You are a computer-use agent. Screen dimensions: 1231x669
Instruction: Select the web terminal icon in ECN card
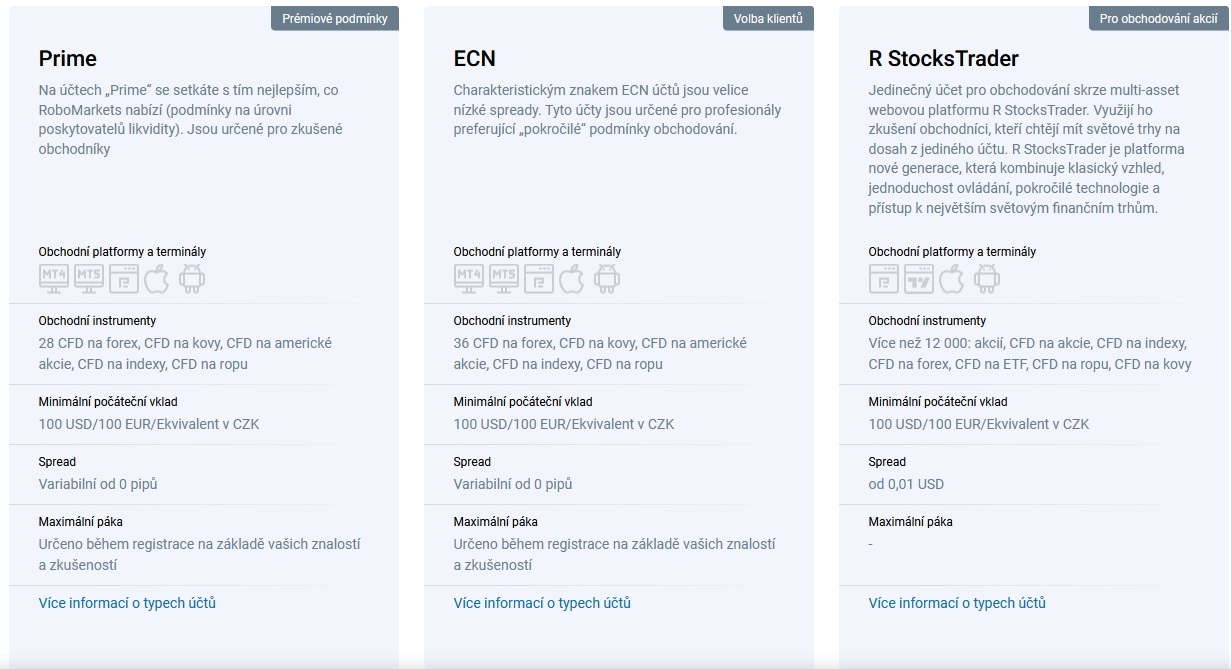coord(539,278)
